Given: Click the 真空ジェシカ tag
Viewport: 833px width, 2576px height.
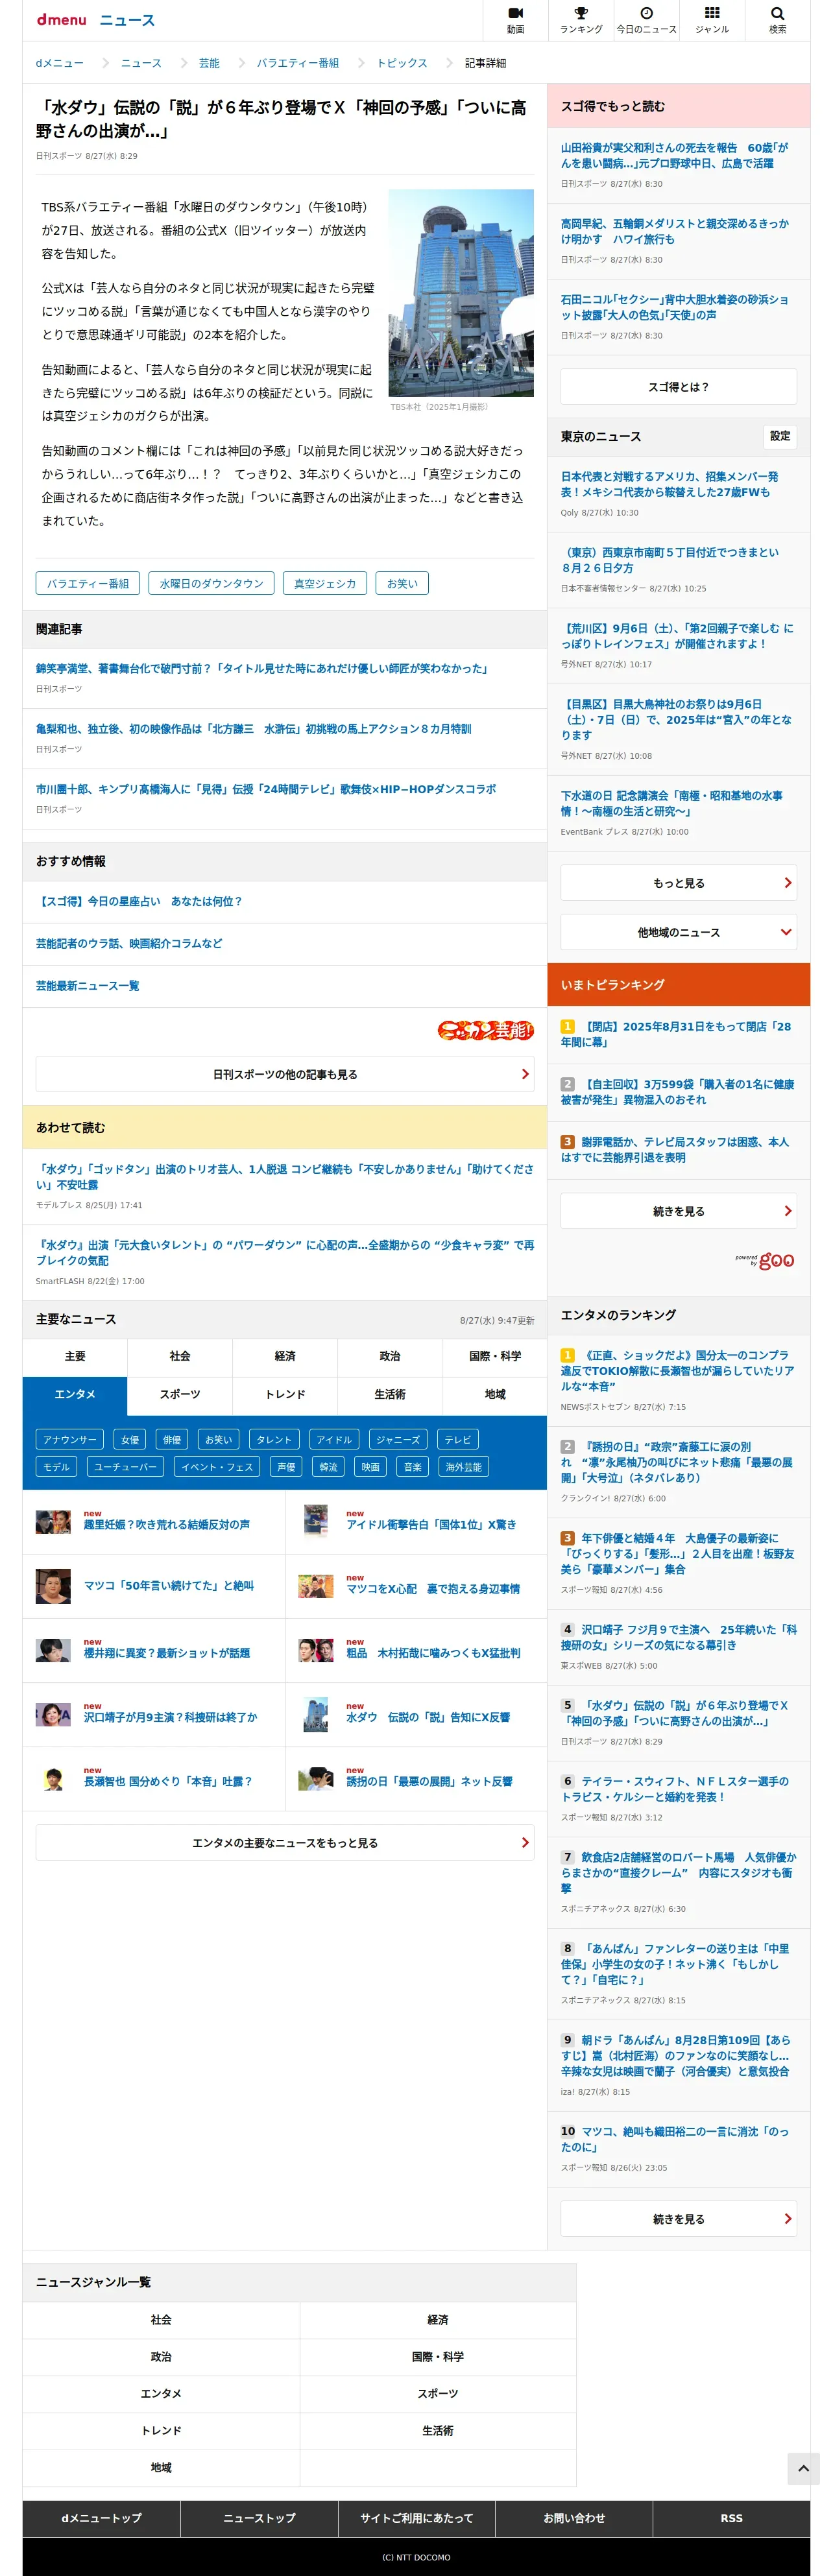Looking at the screenshot, I should pos(325,583).
